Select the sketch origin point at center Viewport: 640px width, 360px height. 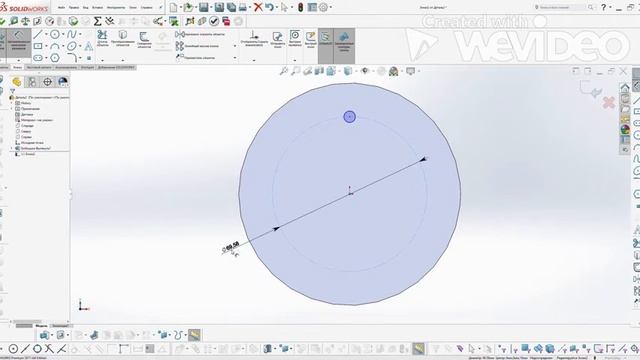point(350,193)
